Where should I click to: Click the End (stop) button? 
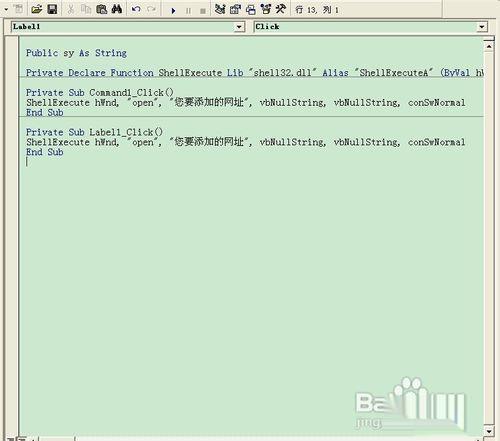203,11
